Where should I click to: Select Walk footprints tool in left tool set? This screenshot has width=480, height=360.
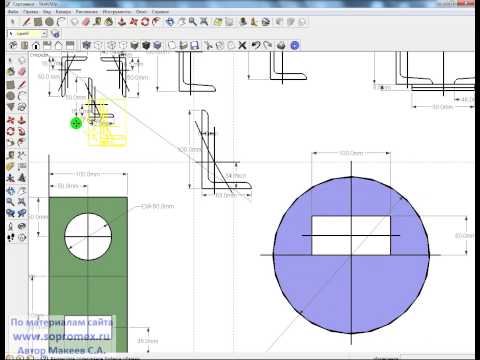pyautogui.click(x=11, y=237)
